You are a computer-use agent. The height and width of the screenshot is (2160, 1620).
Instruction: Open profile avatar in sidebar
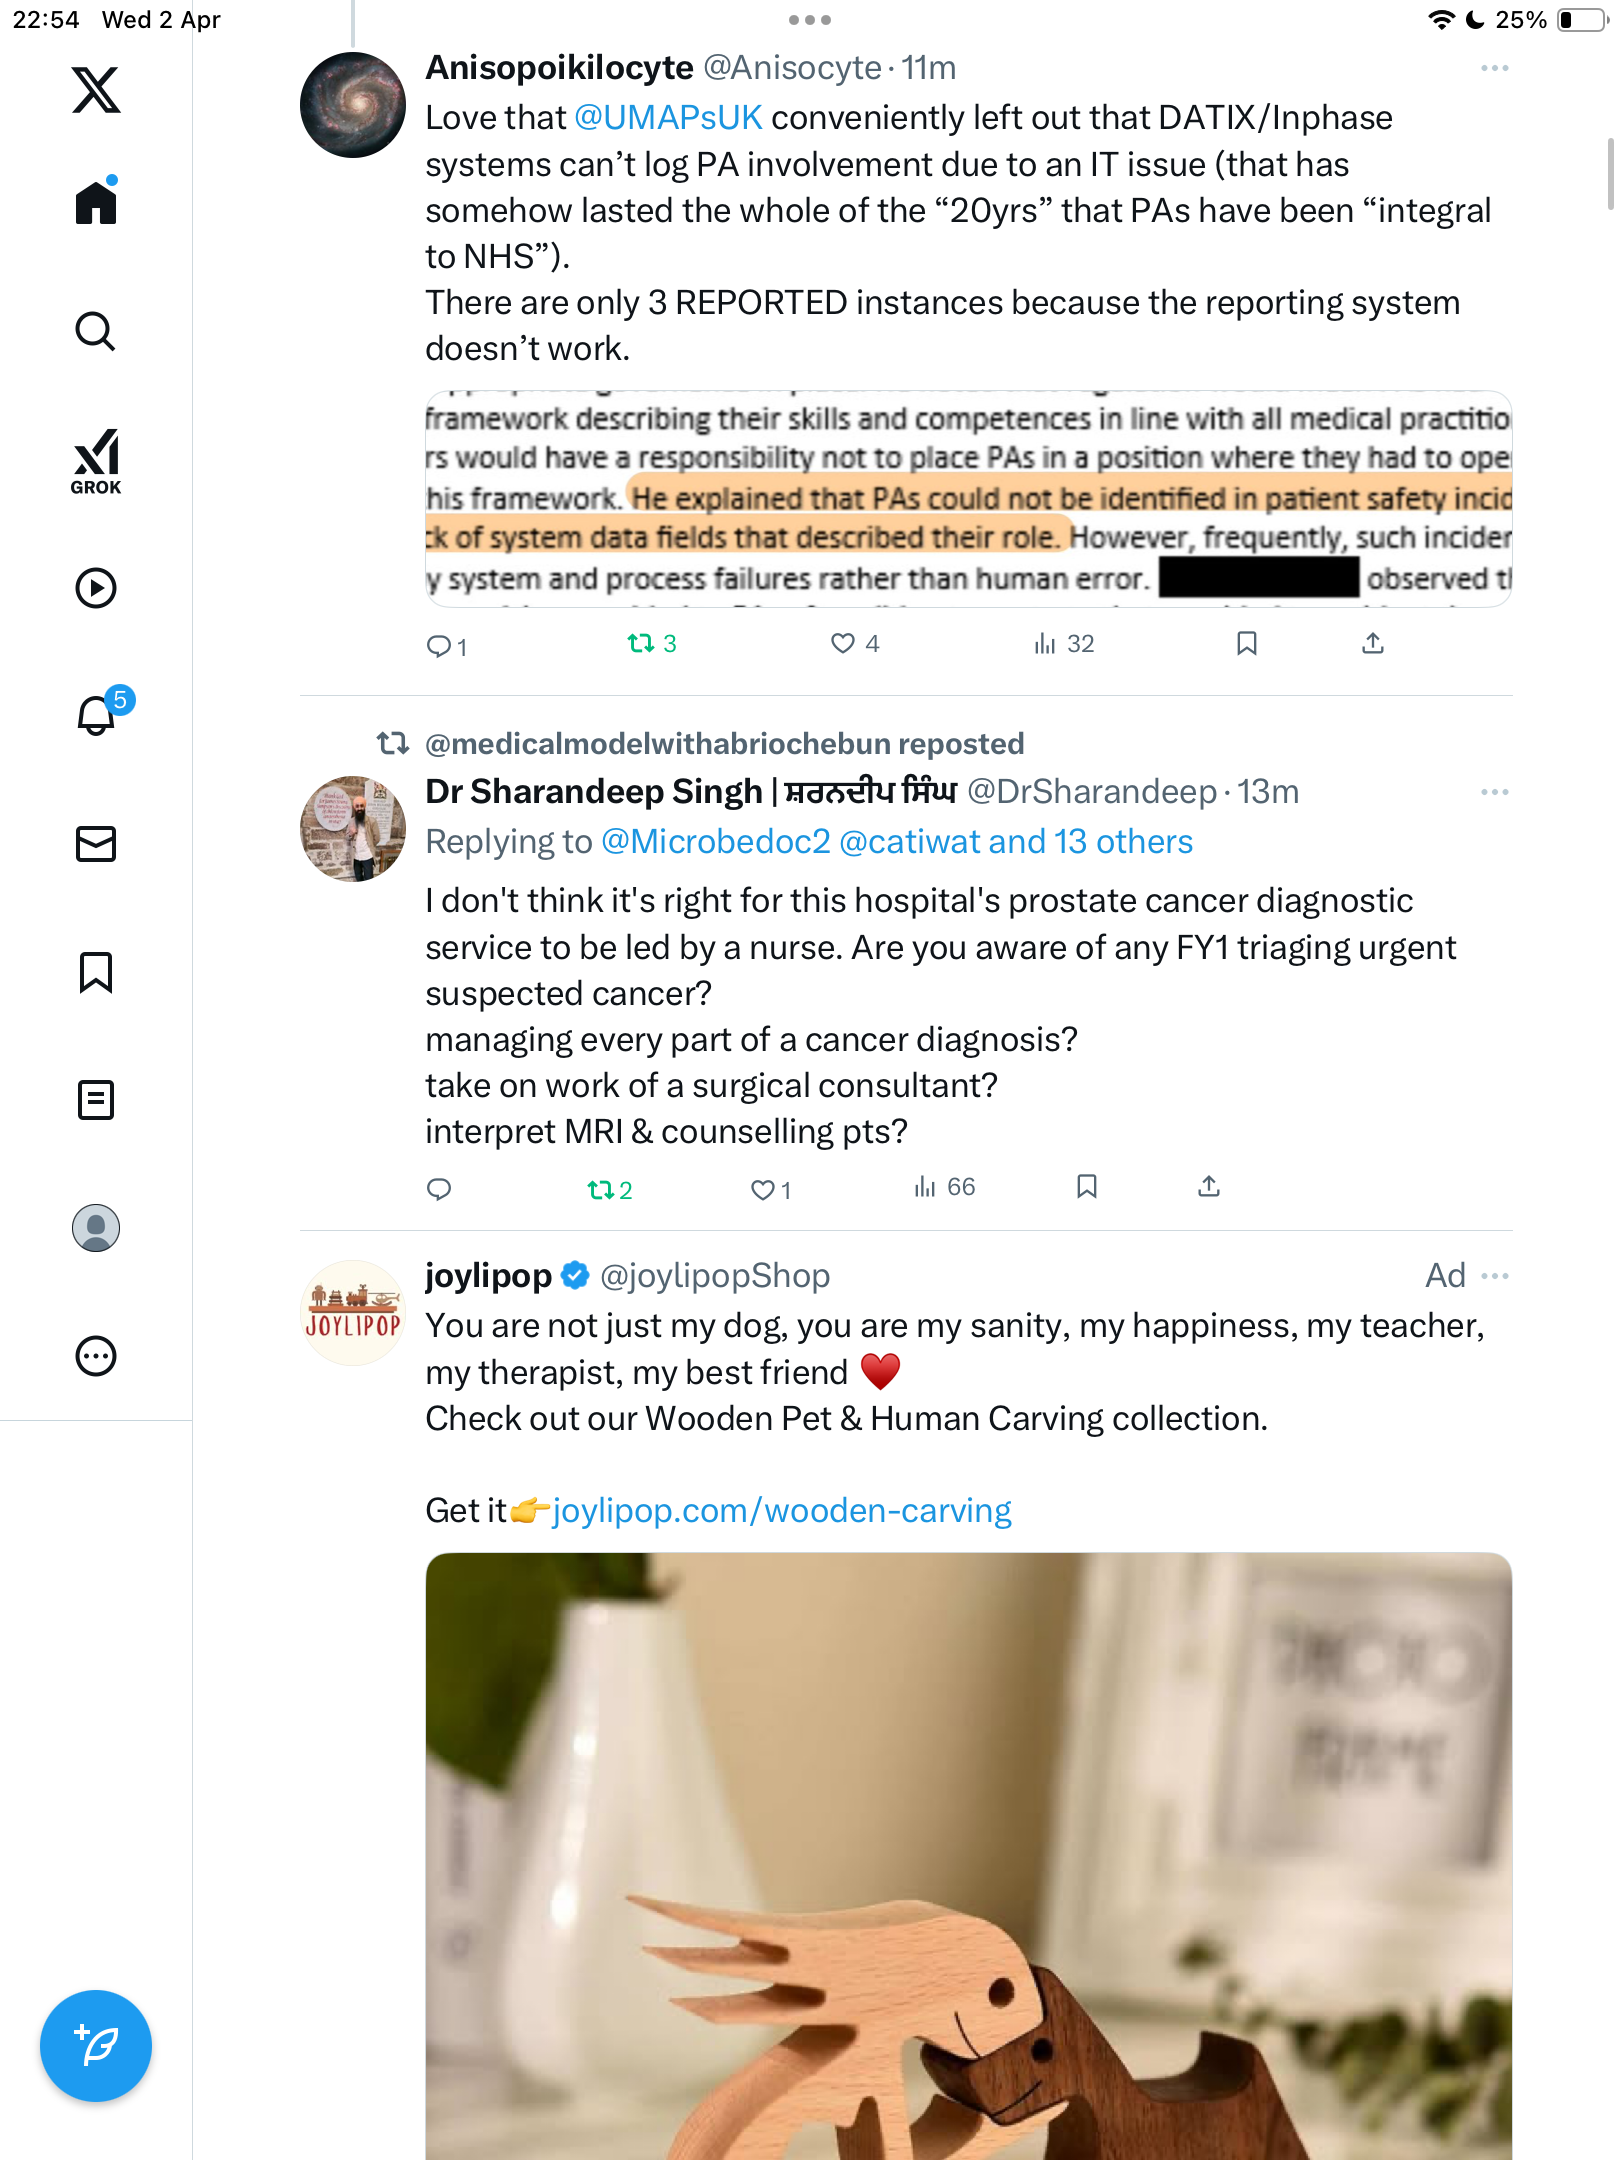tap(96, 1228)
